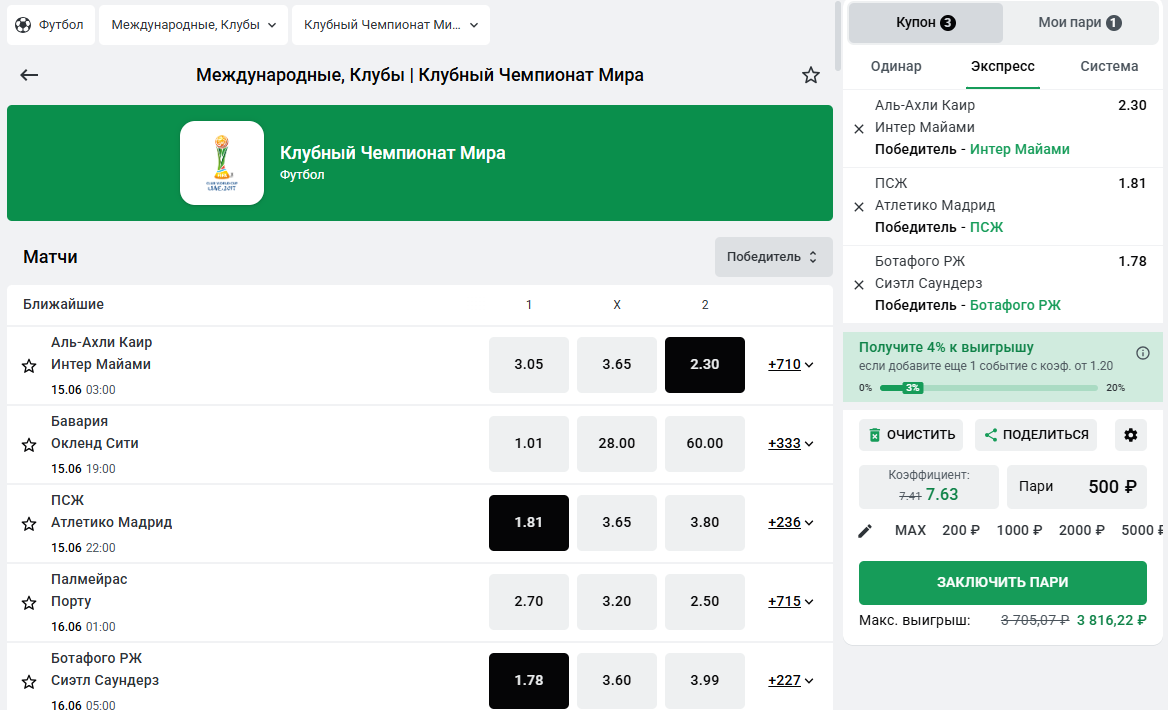Click ПОДЕЛИТЬСЯ to share coupon

point(1036,434)
